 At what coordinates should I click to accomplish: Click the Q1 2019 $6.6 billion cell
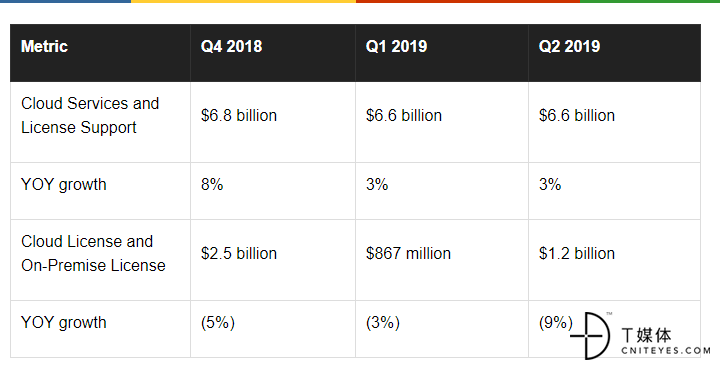(442, 122)
